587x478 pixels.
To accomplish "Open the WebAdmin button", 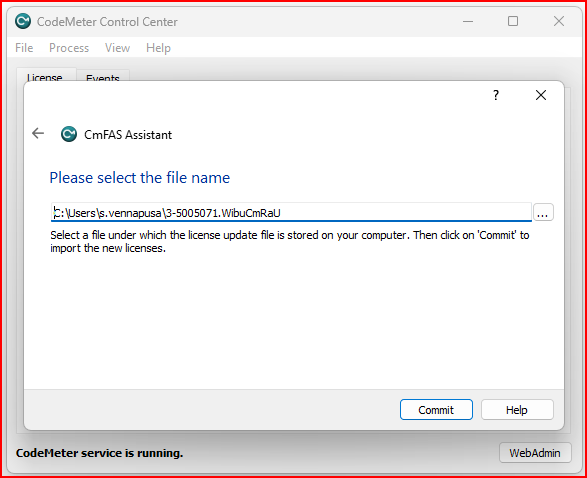I will (535, 453).
